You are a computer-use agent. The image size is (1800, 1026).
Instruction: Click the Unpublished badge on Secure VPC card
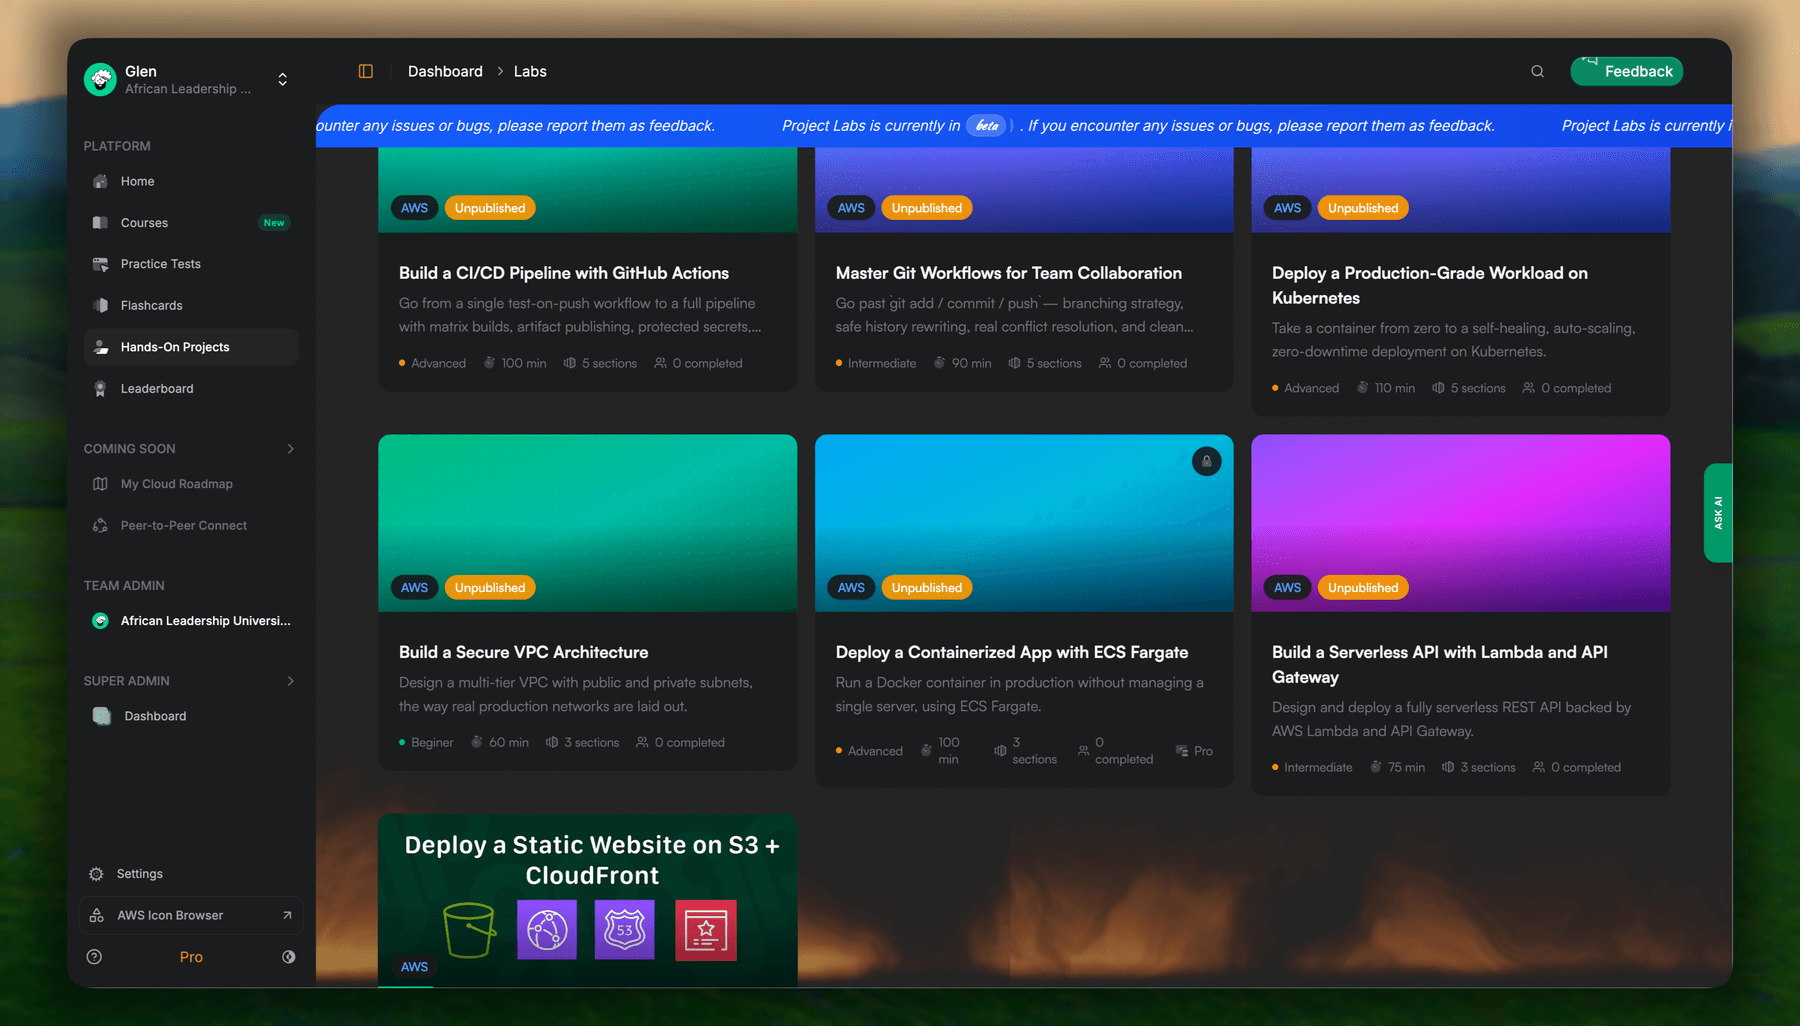pyautogui.click(x=490, y=588)
